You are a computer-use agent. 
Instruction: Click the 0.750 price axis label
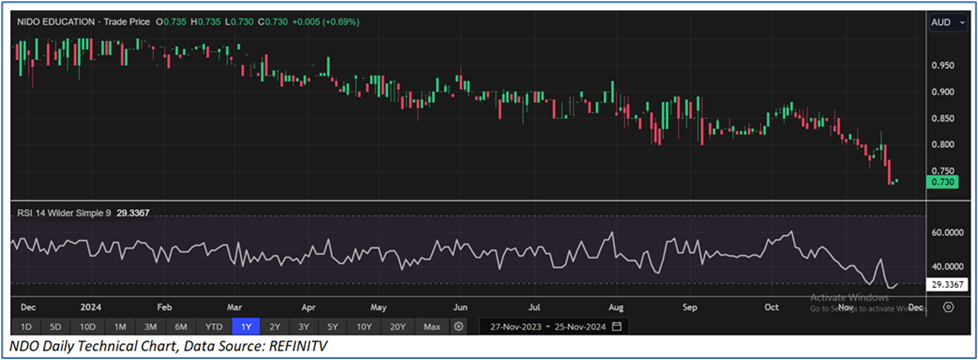click(x=942, y=171)
